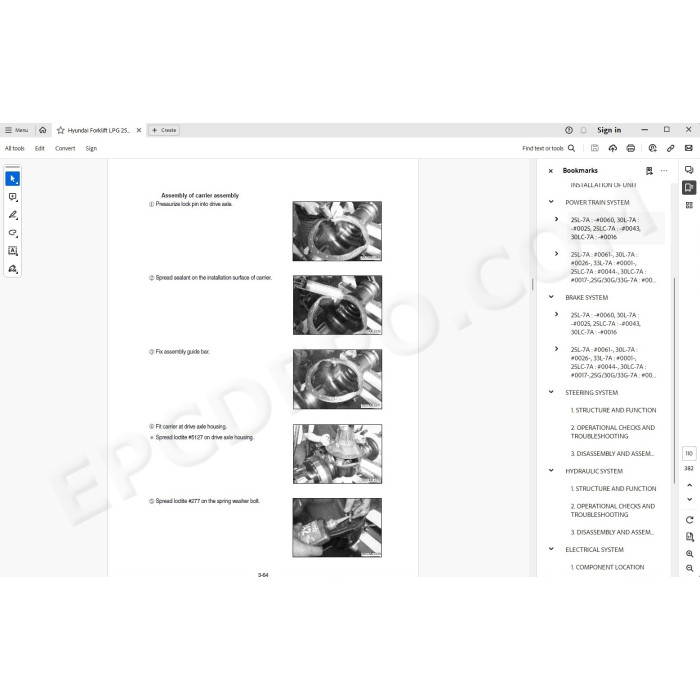Open POWER TRAIN SYSTEM bookmark
This screenshot has width=700, height=700.
(x=597, y=203)
